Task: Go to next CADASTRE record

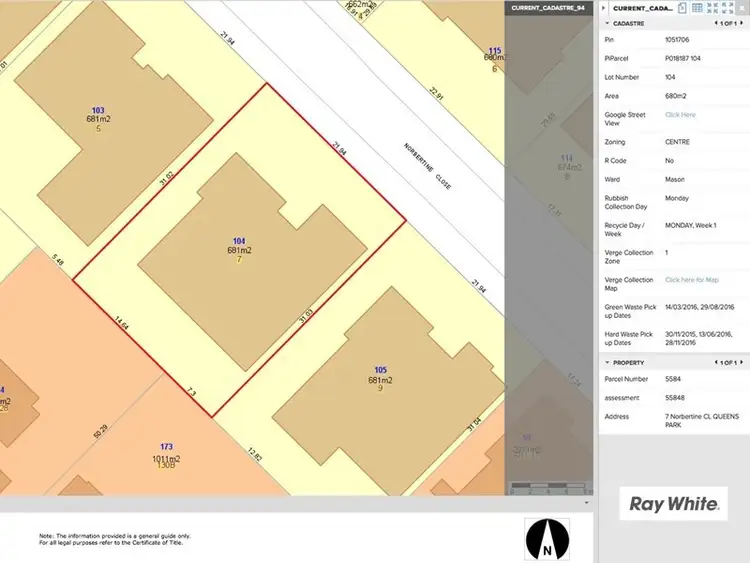Action: click(x=742, y=23)
